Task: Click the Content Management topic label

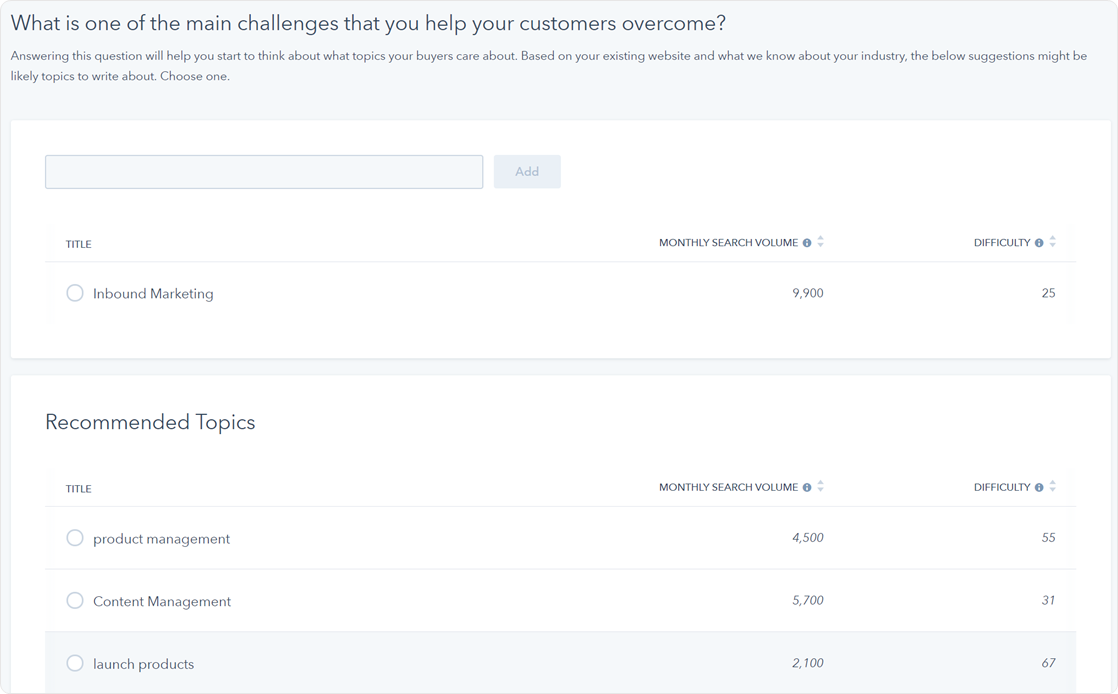Action: (x=162, y=601)
